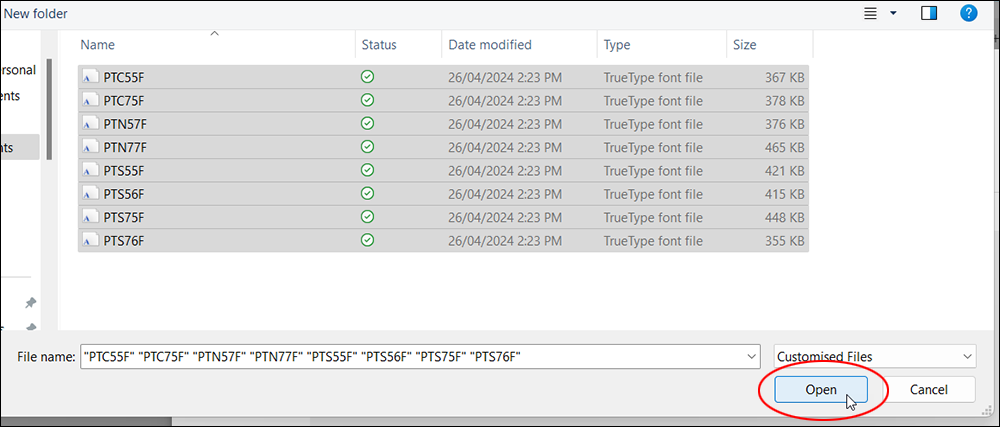
Task: Click the 367 KB size value
Action: pyautogui.click(x=784, y=78)
